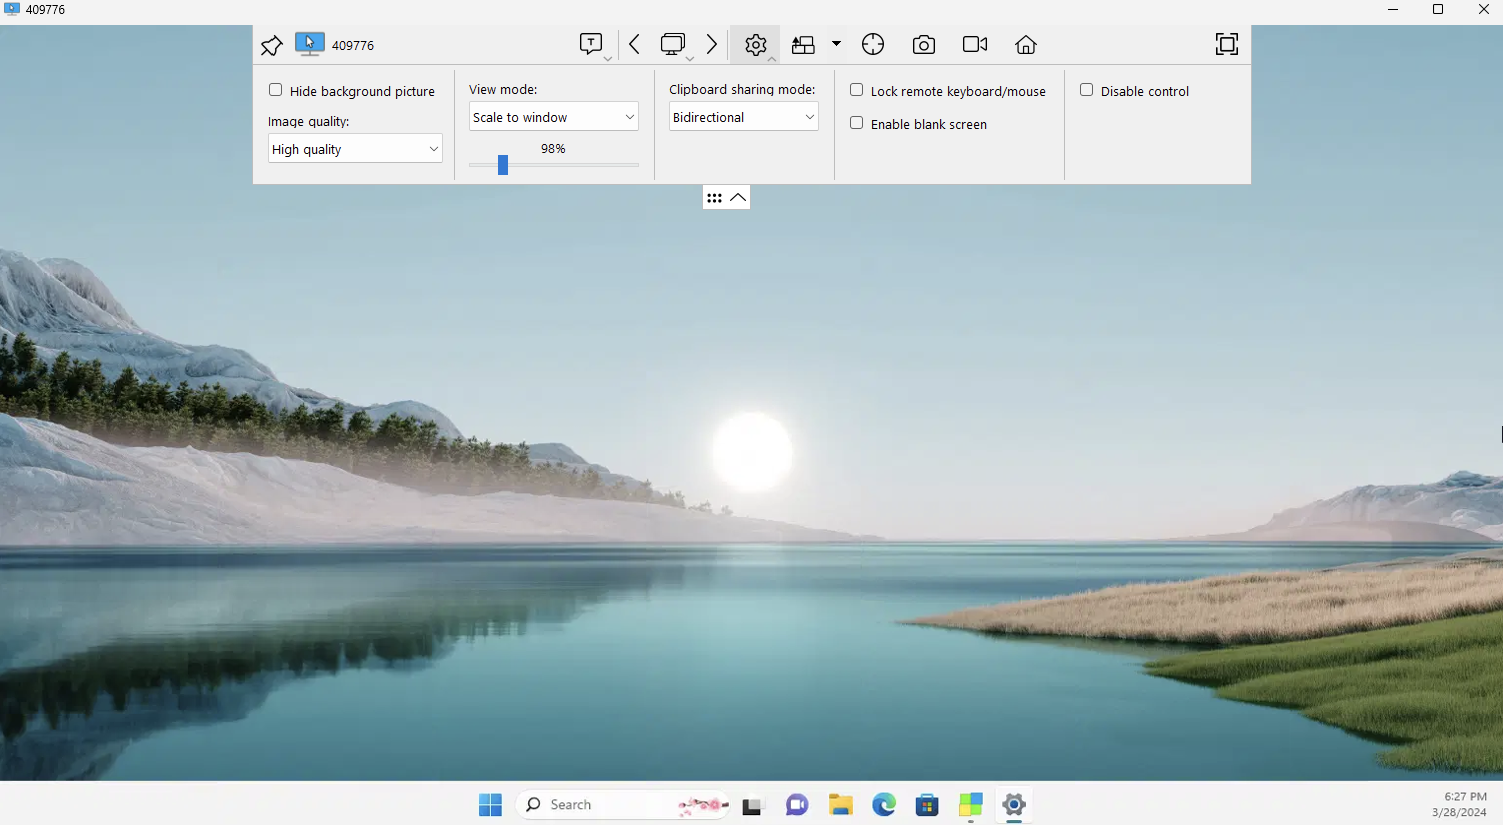Click the remote taskbar Search box
Viewport: 1503px width, 825px height.
[x=622, y=805]
